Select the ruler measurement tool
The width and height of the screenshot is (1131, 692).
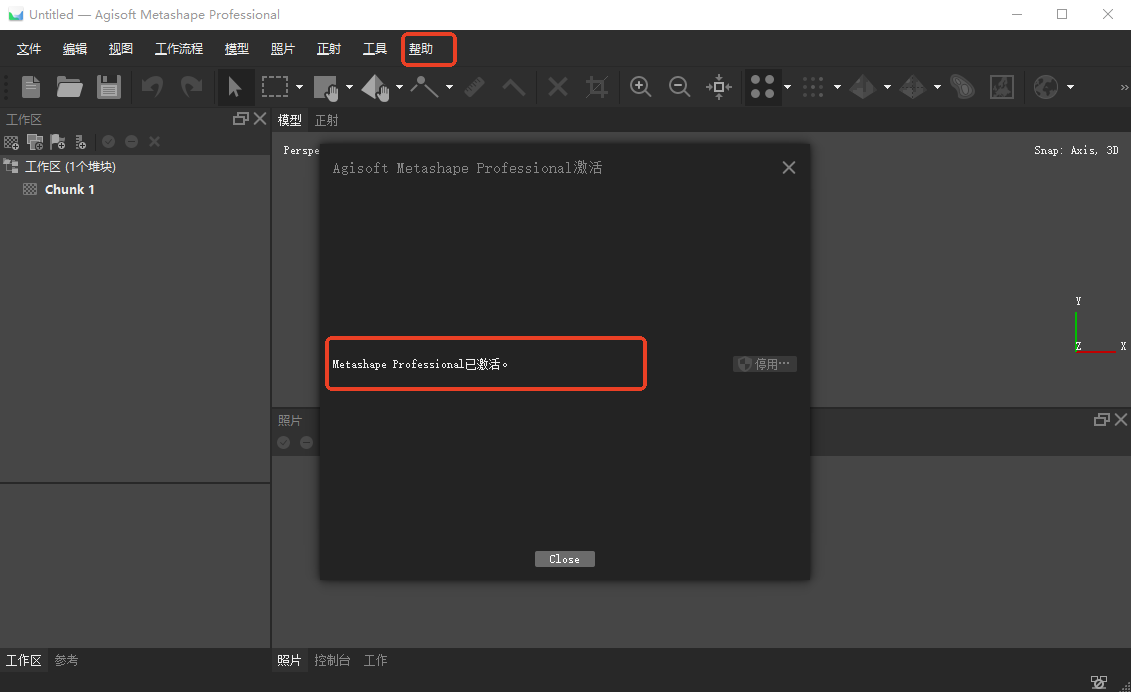coord(474,87)
